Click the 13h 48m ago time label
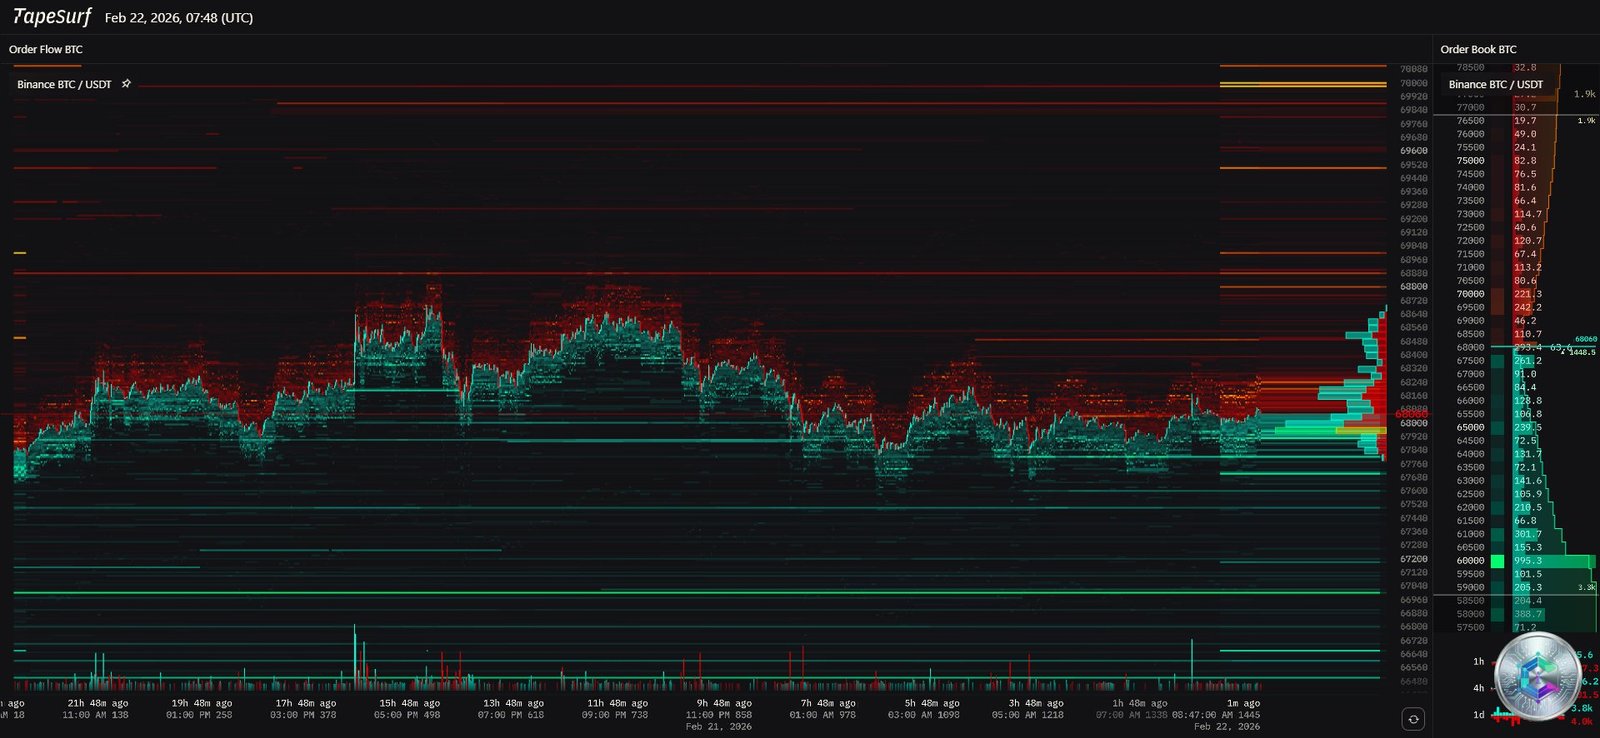The width and height of the screenshot is (1600, 738). 513,703
